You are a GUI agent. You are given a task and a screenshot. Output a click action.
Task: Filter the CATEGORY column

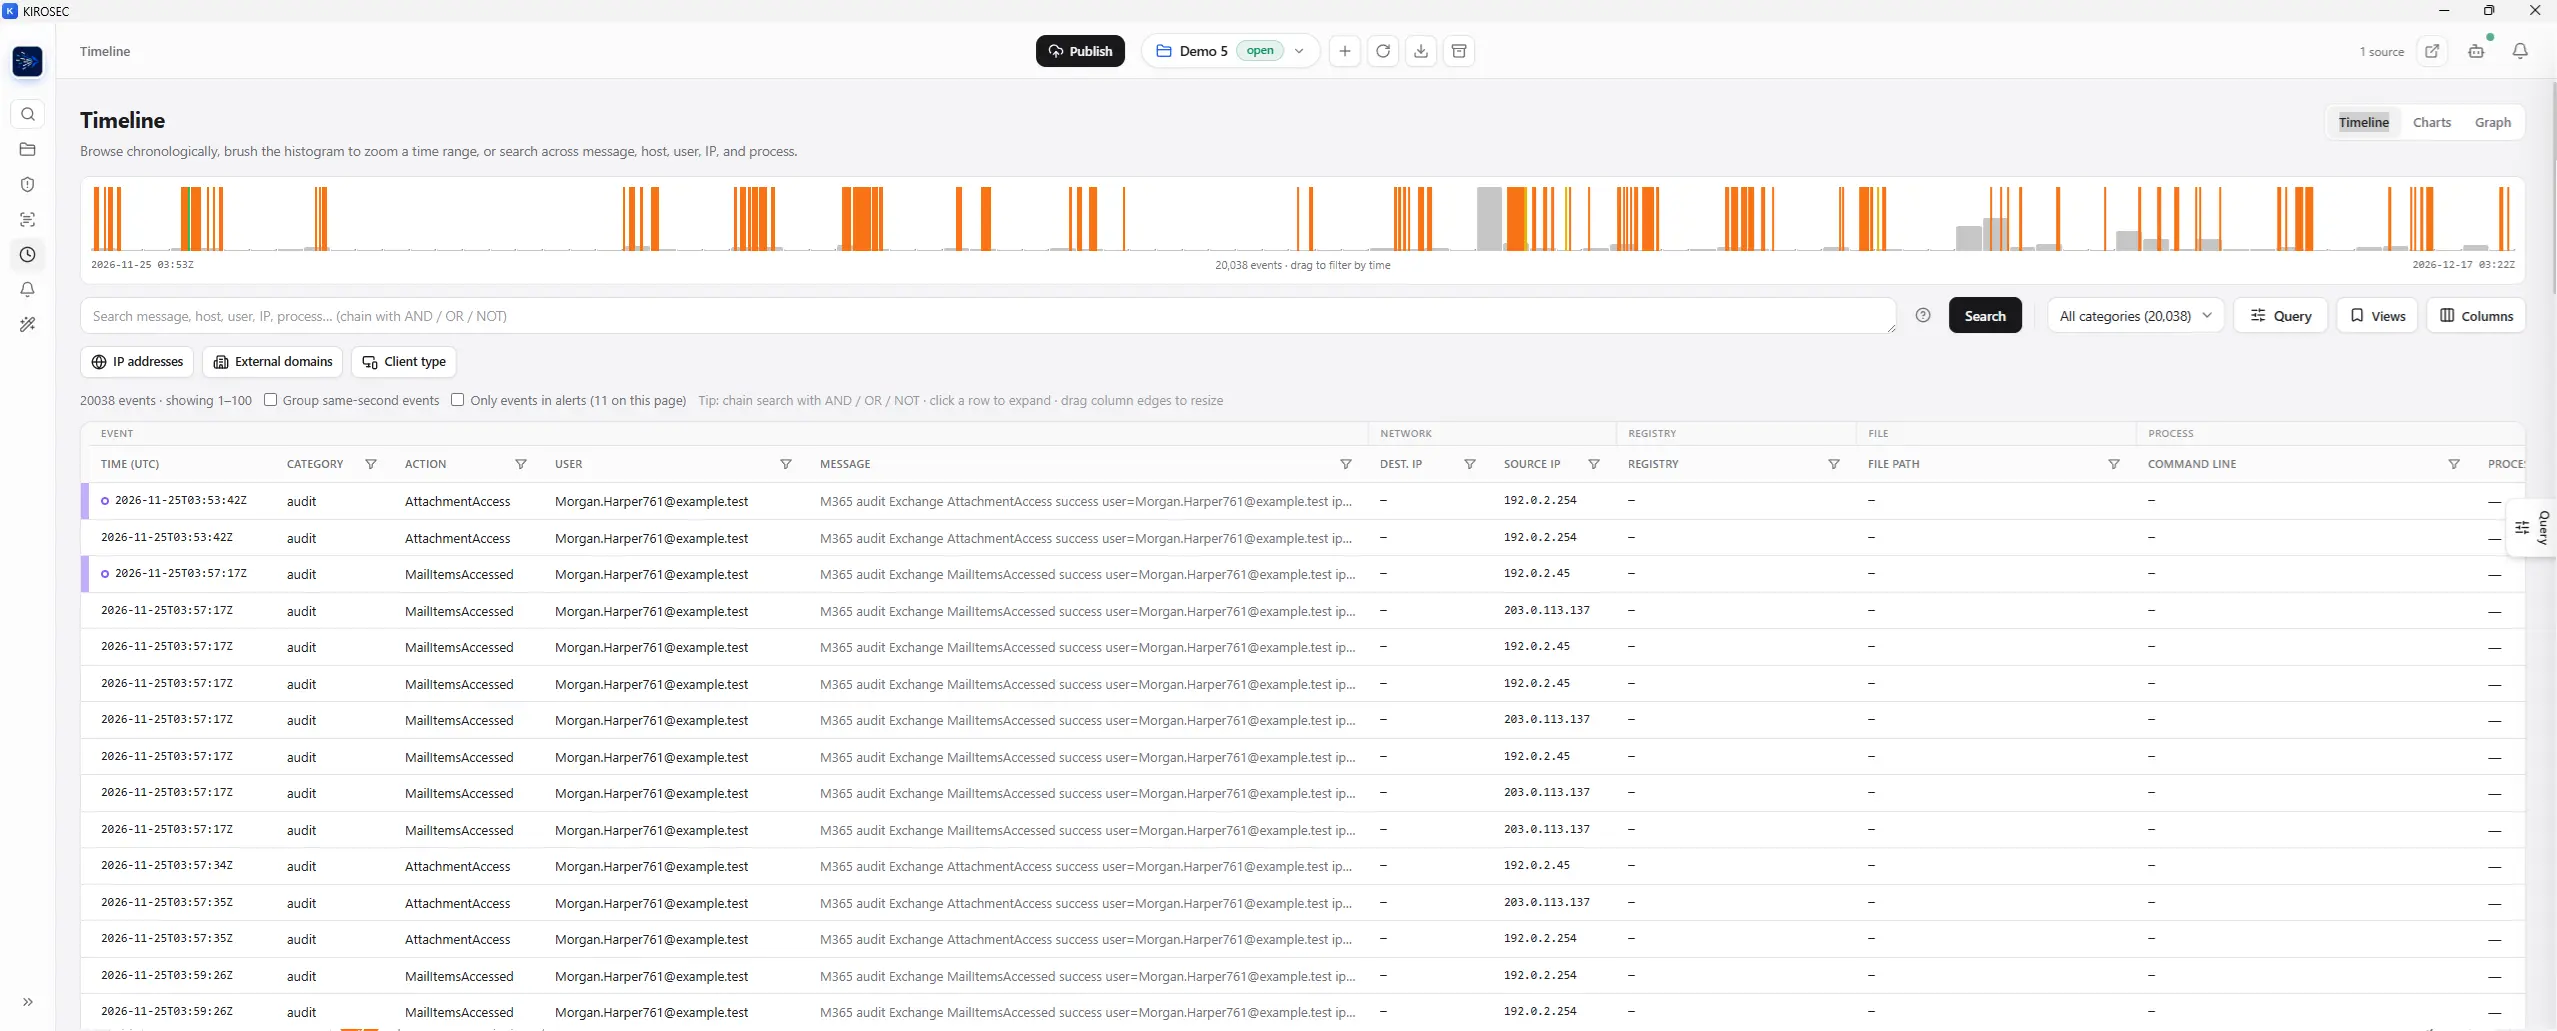[x=371, y=464]
